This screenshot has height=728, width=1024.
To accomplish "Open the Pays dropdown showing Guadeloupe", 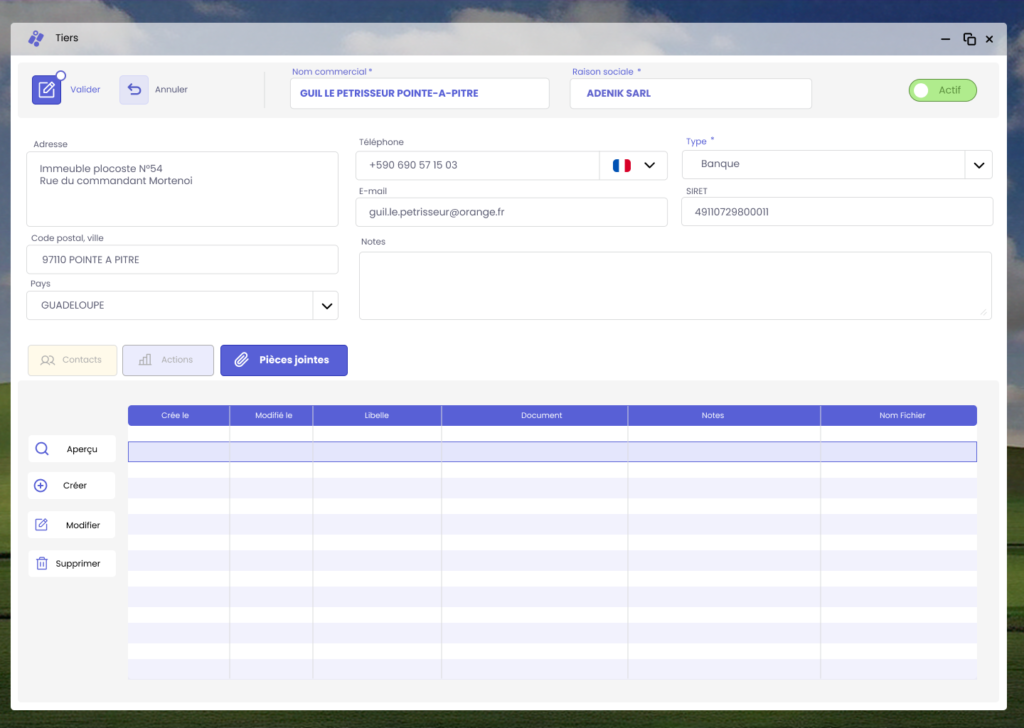I will (325, 306).
